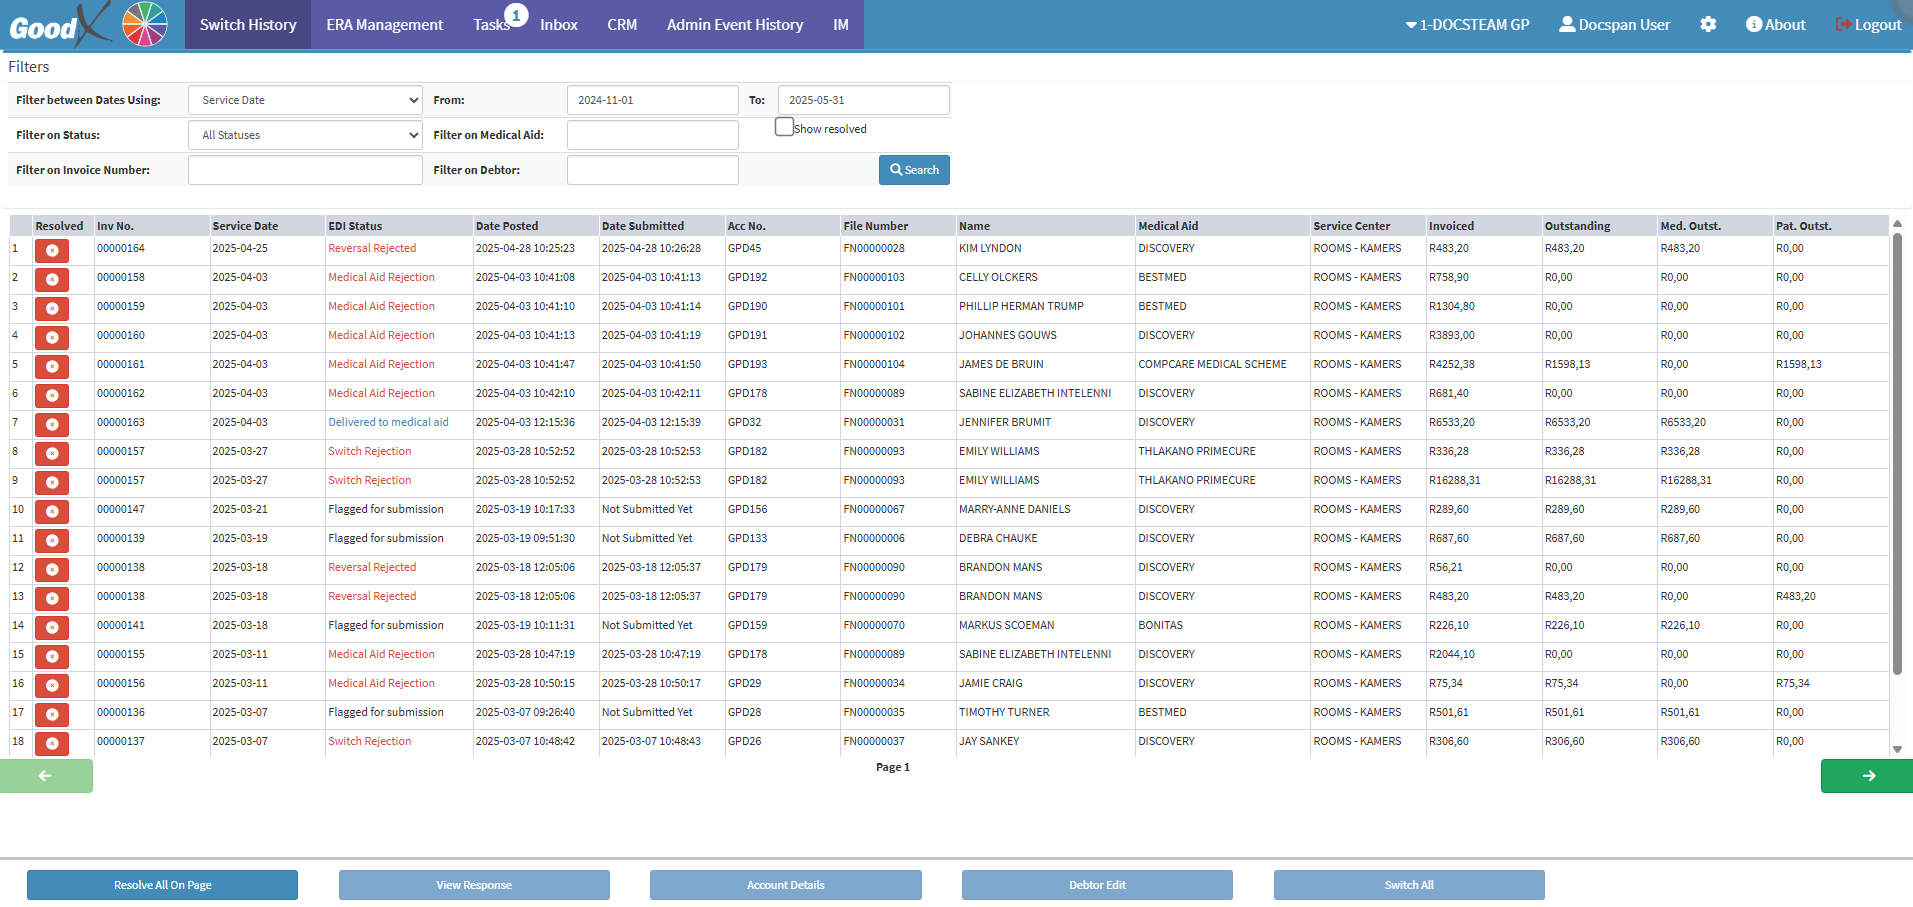Open the CRM menu
Image resolution: width=1913 pixels, height=907 pixels.
click(x=622, y=24)
